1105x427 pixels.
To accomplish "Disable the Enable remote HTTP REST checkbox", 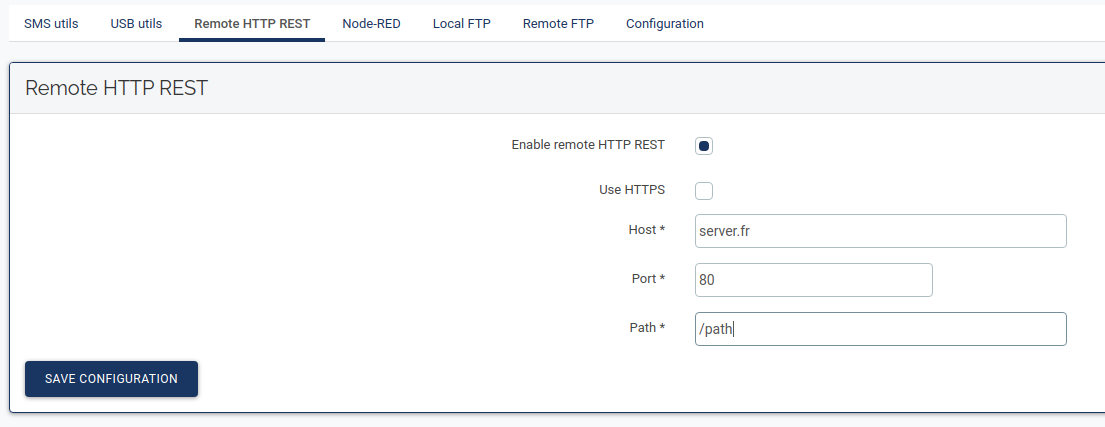I will pyautogui.click(x=704, y=146).
